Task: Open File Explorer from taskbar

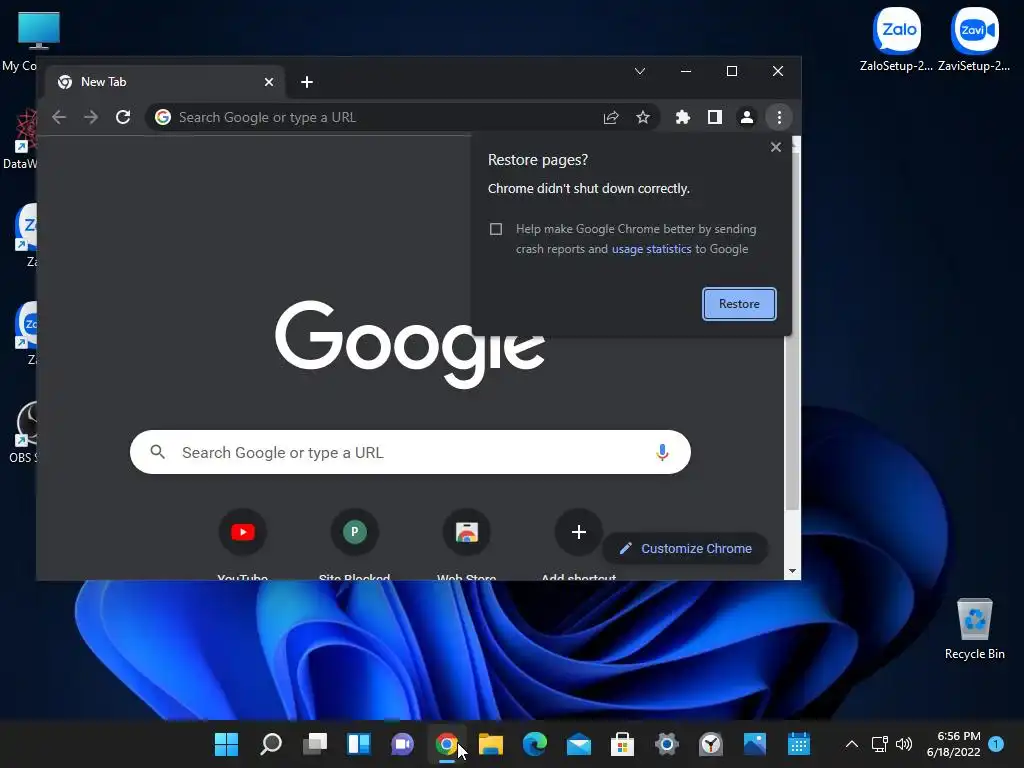Action: point(490,744)
